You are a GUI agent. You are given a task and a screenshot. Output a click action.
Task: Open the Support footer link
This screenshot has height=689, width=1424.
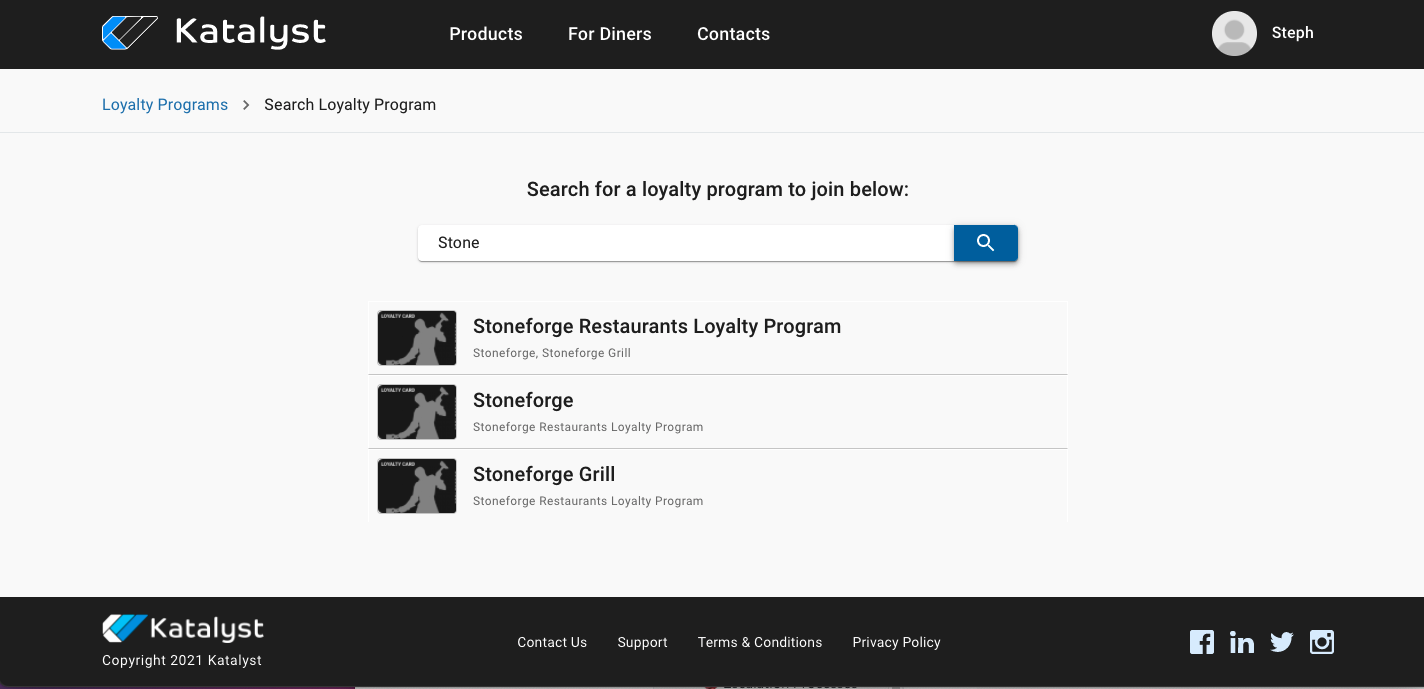pyautogui.click(x=642, y=642)
